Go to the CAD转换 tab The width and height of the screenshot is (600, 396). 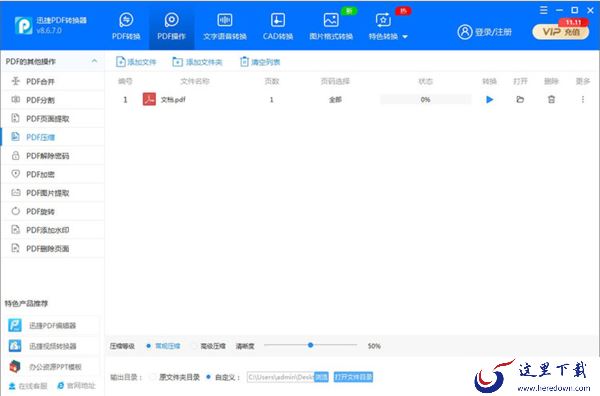(278, 26)
